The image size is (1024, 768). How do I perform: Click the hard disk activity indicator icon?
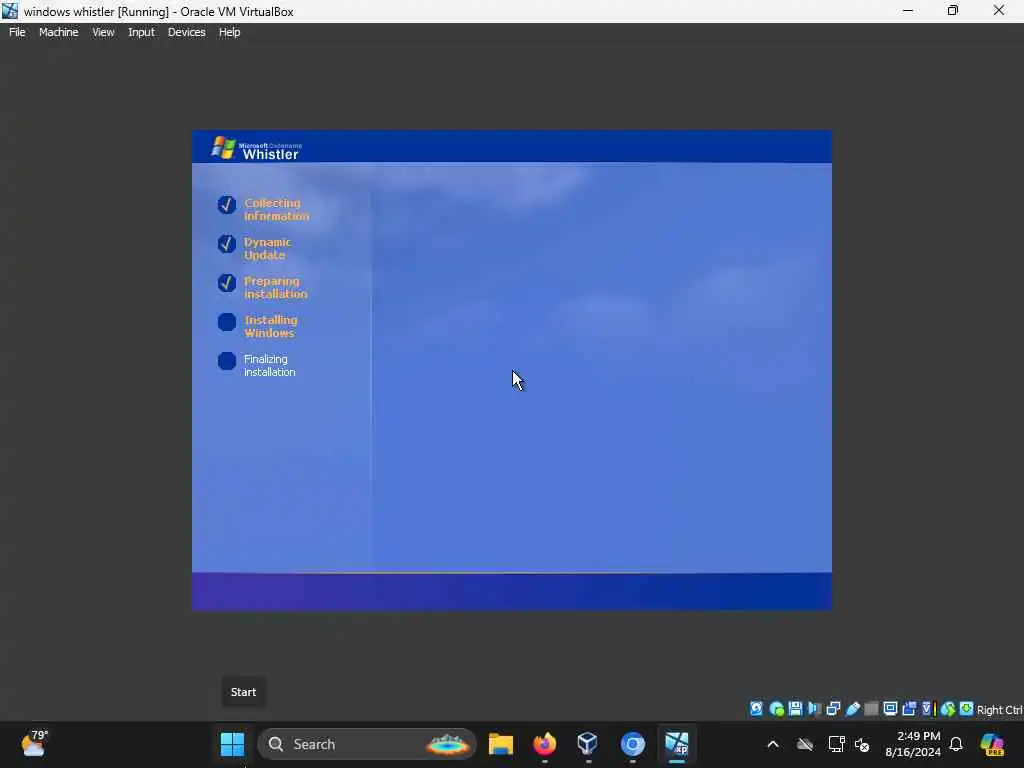(x=756, y=709)
